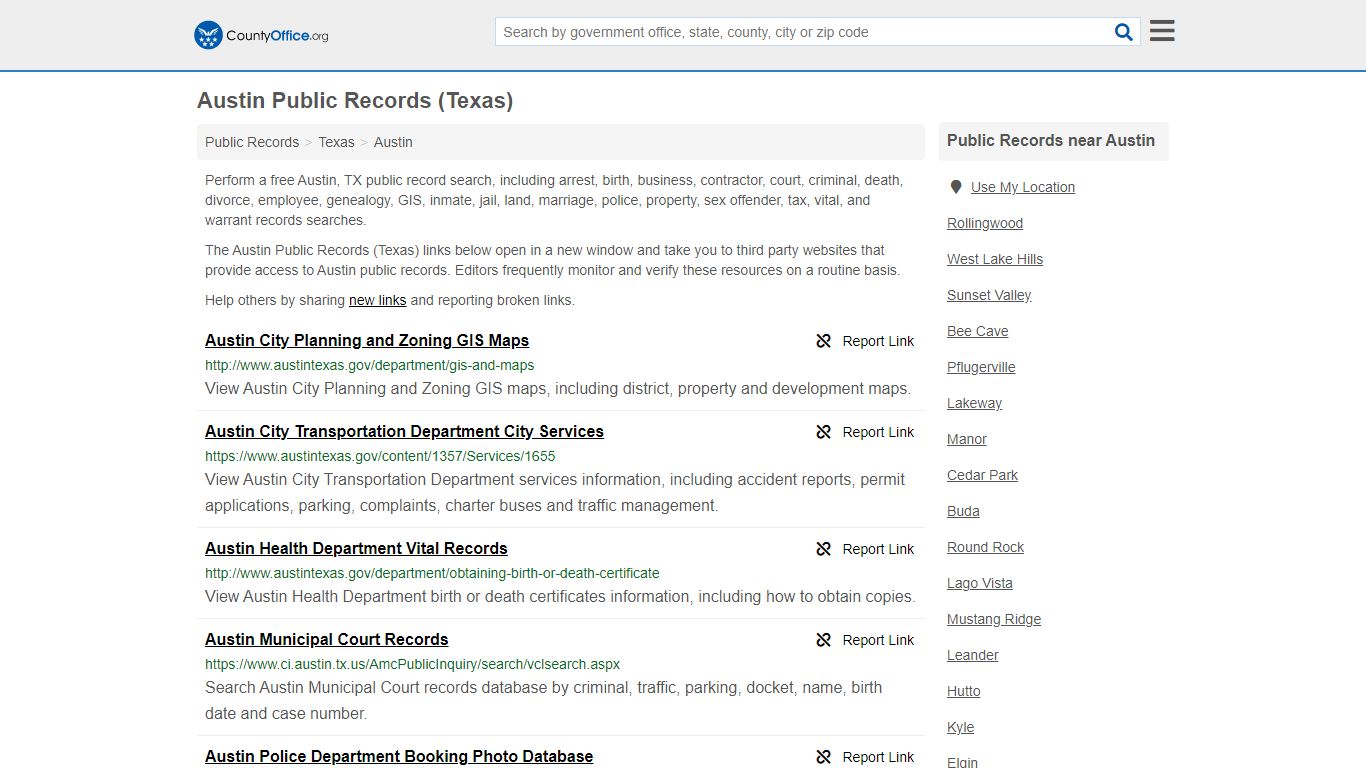Click broken-link icon for Transportation Department City Services
Image resolution: width=1366 pixels, height=768 pixels.
click(x=824, y=432)
